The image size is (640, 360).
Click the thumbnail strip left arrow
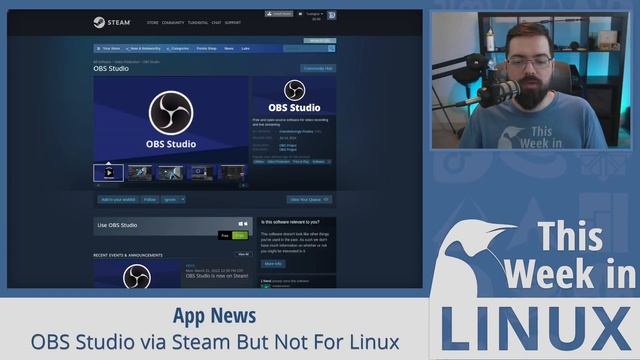[x=98, y=185]
